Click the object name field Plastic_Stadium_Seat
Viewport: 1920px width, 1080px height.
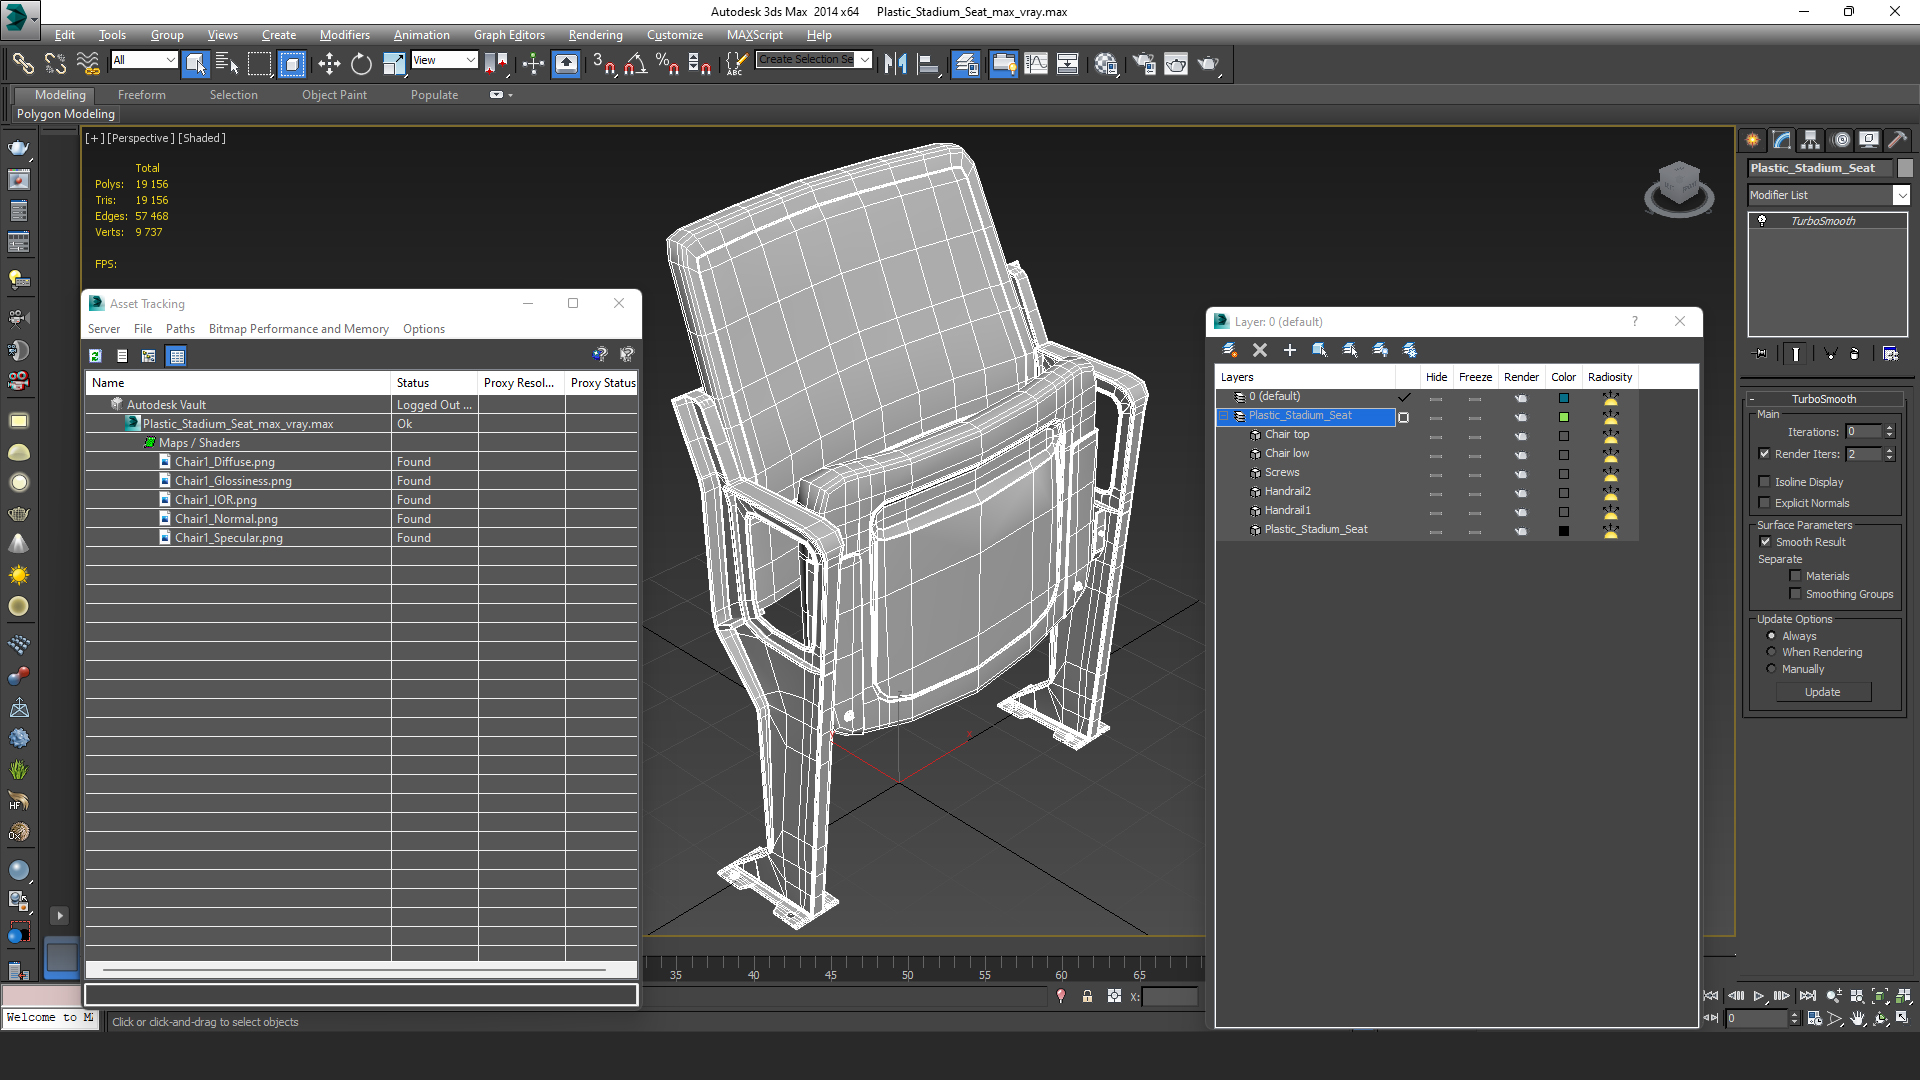pyautogui.click(x=1820, y=168)
